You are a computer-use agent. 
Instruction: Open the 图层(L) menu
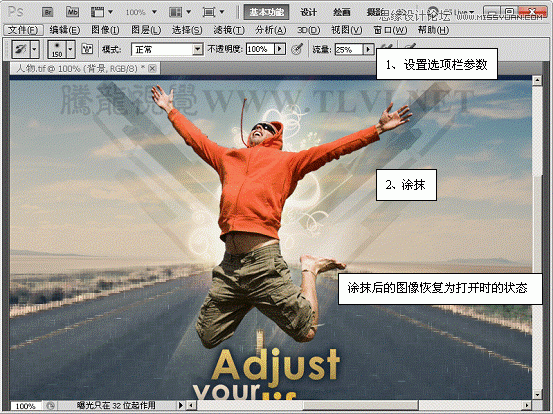(x=146, y=30)
